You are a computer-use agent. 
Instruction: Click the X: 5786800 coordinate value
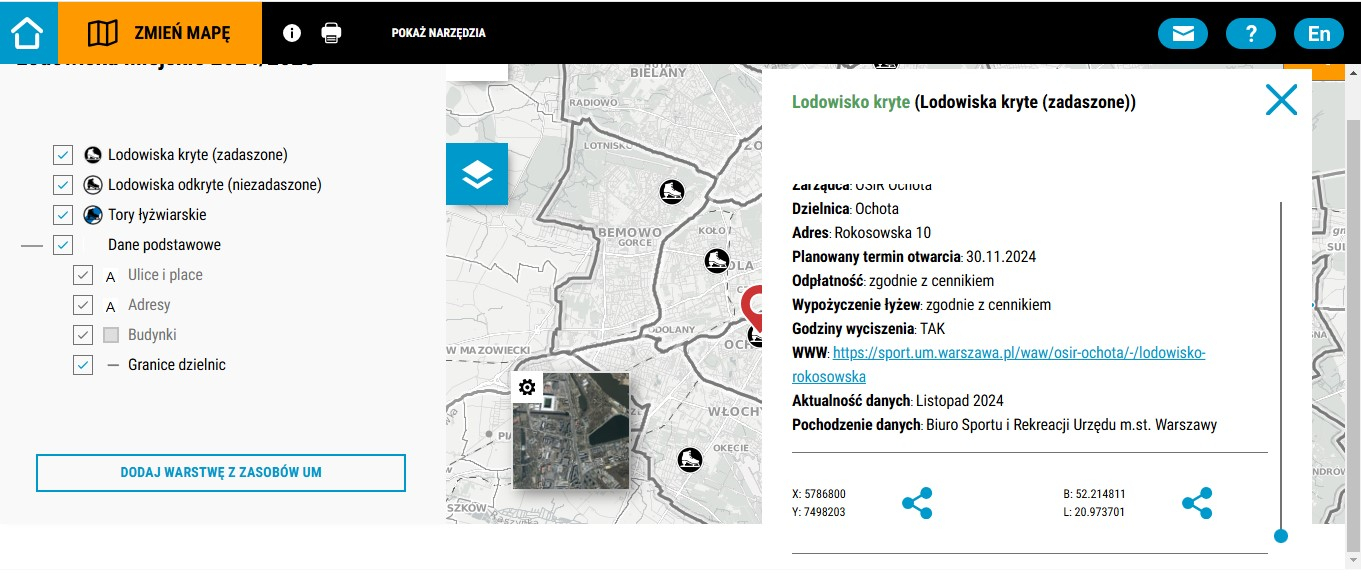pos(819,494)
